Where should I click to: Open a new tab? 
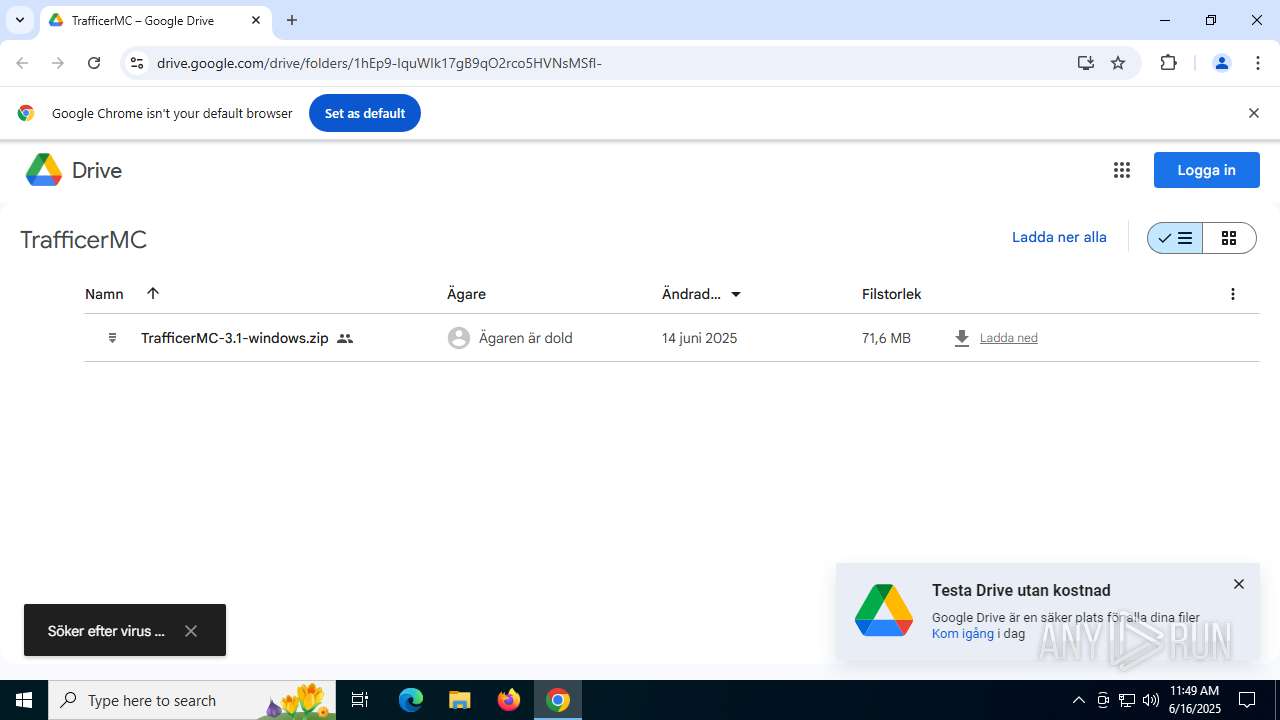coord(292,20)
